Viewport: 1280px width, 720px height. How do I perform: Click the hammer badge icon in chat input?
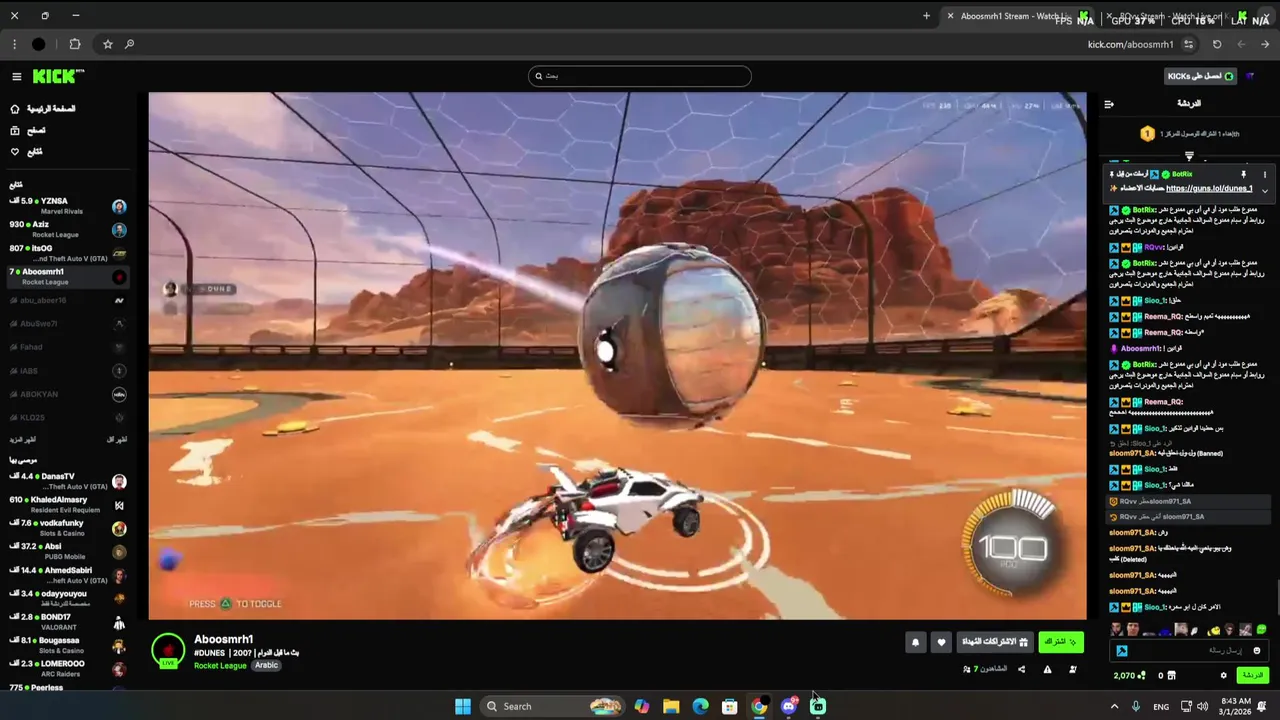[x=1122, y=651]
